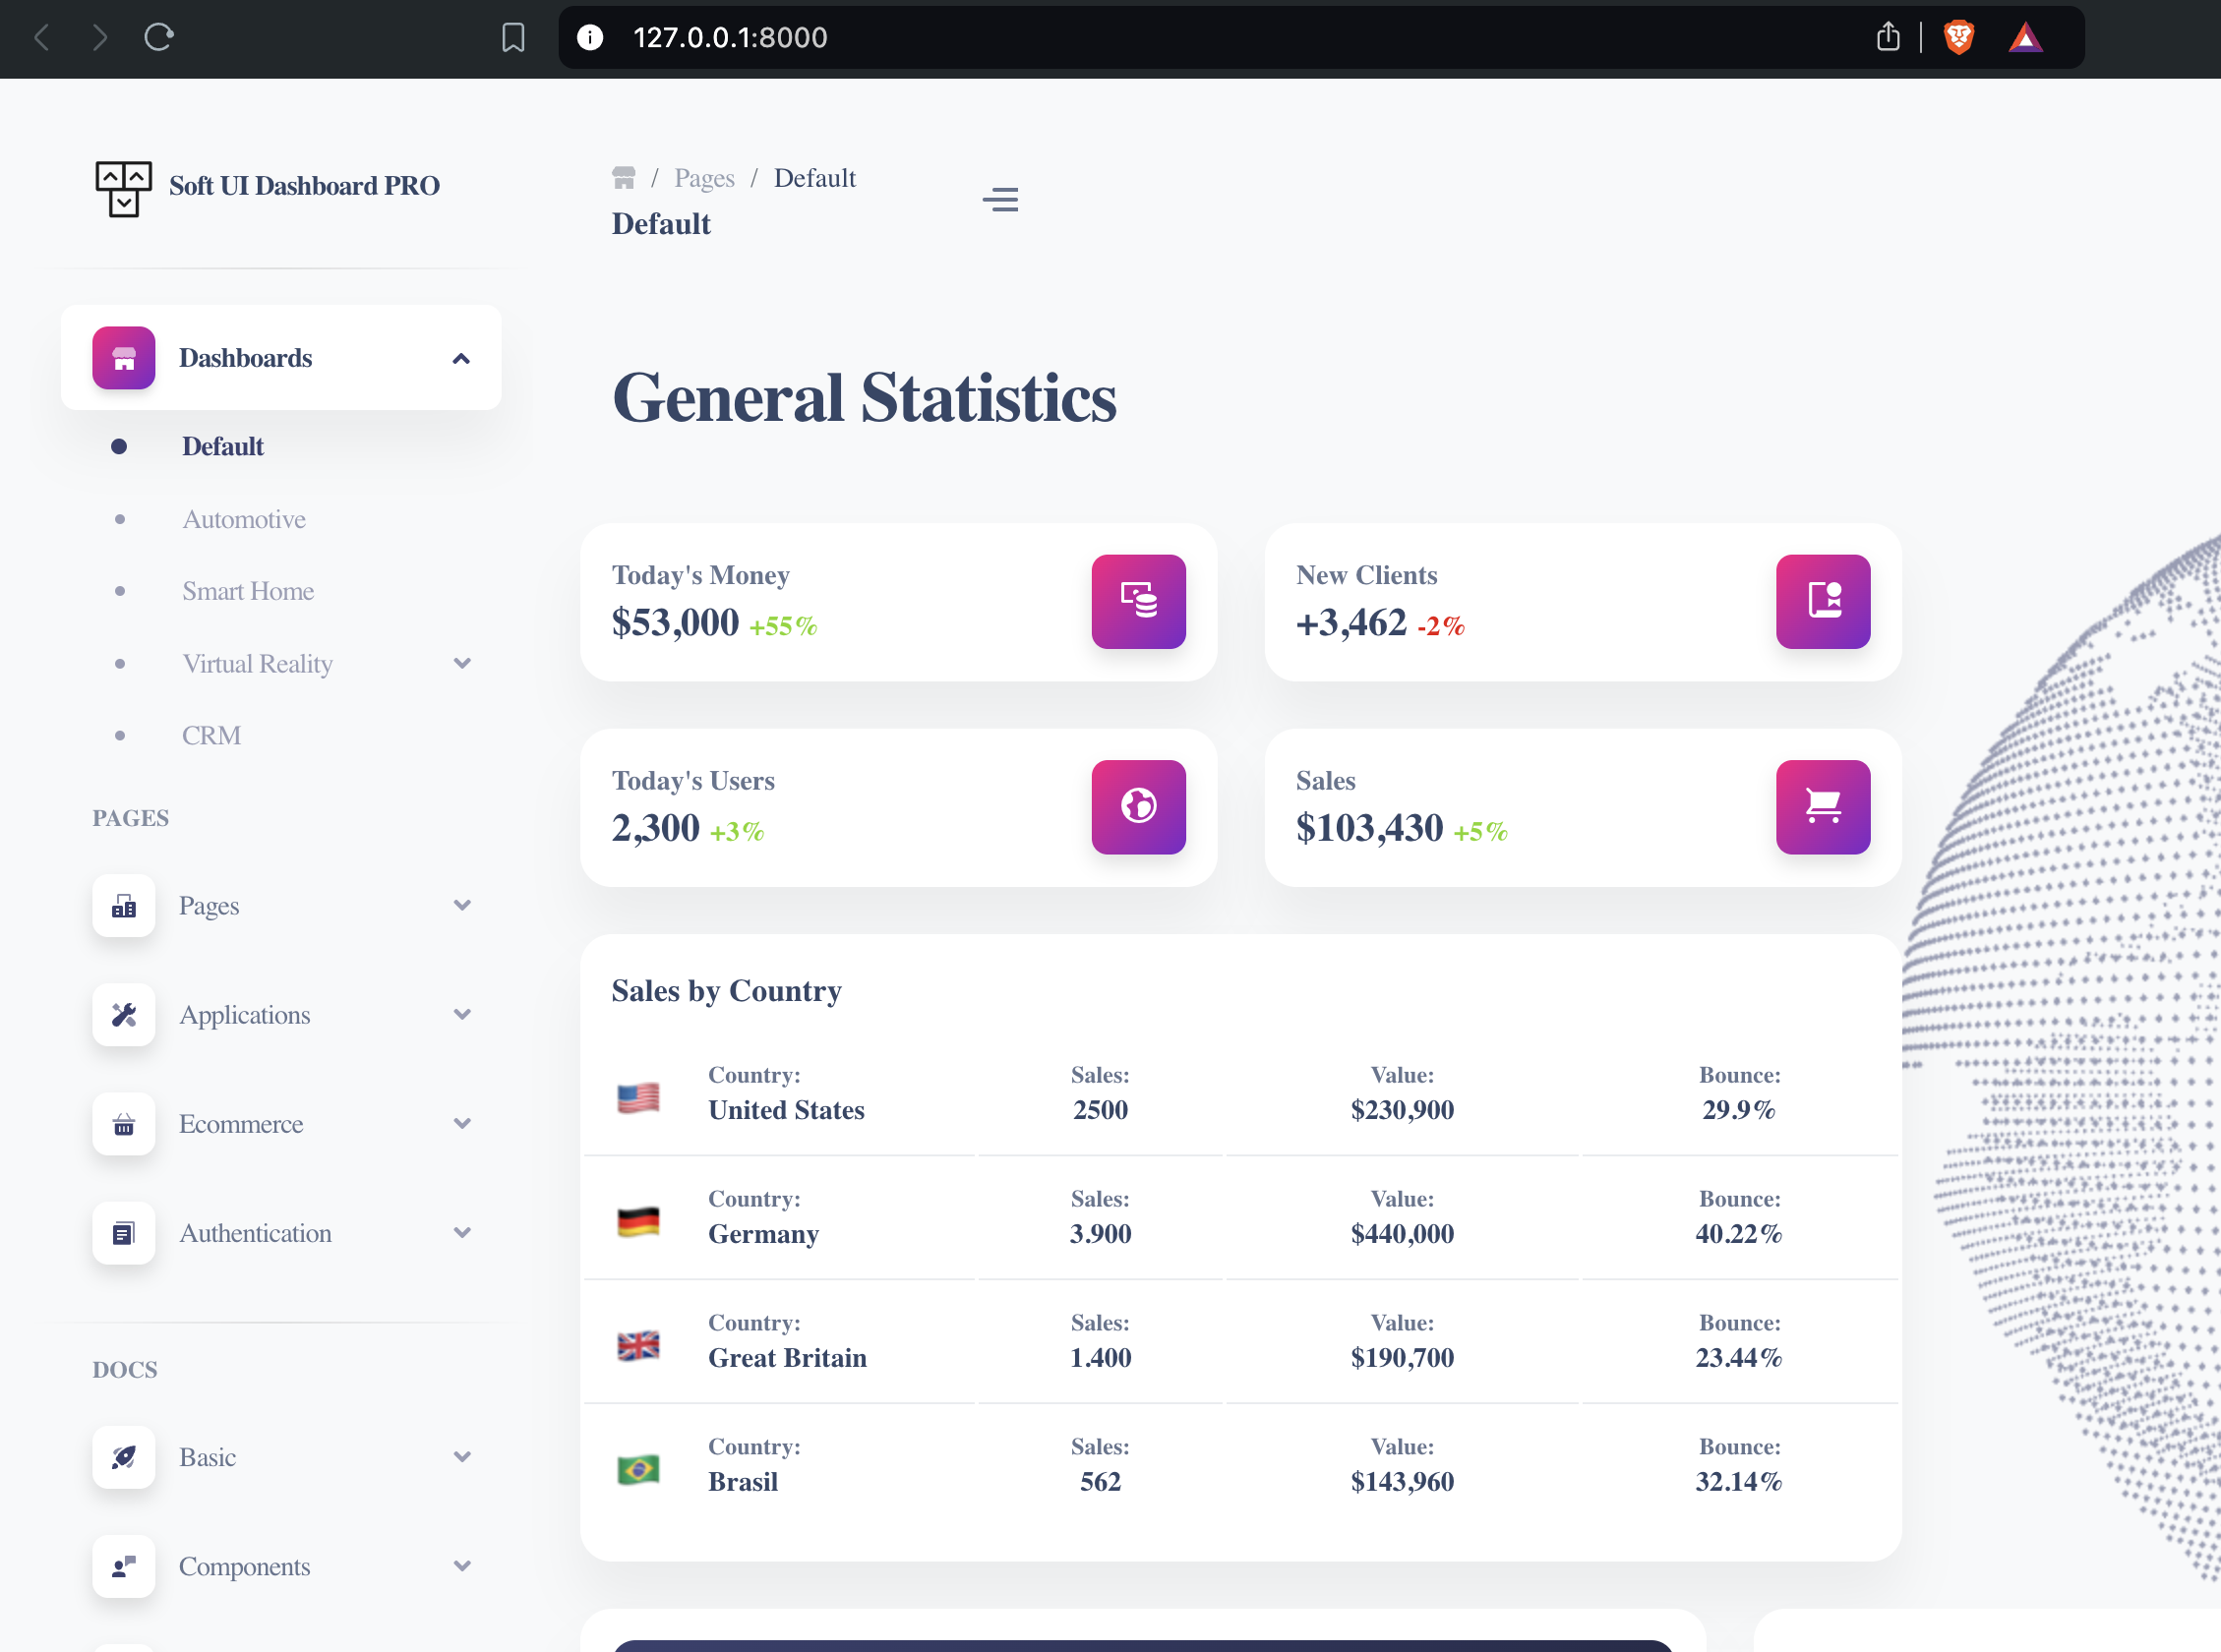Click New Clients contact icon
This screenshot has height=1652, width=2221.
tap(1823, 602)
